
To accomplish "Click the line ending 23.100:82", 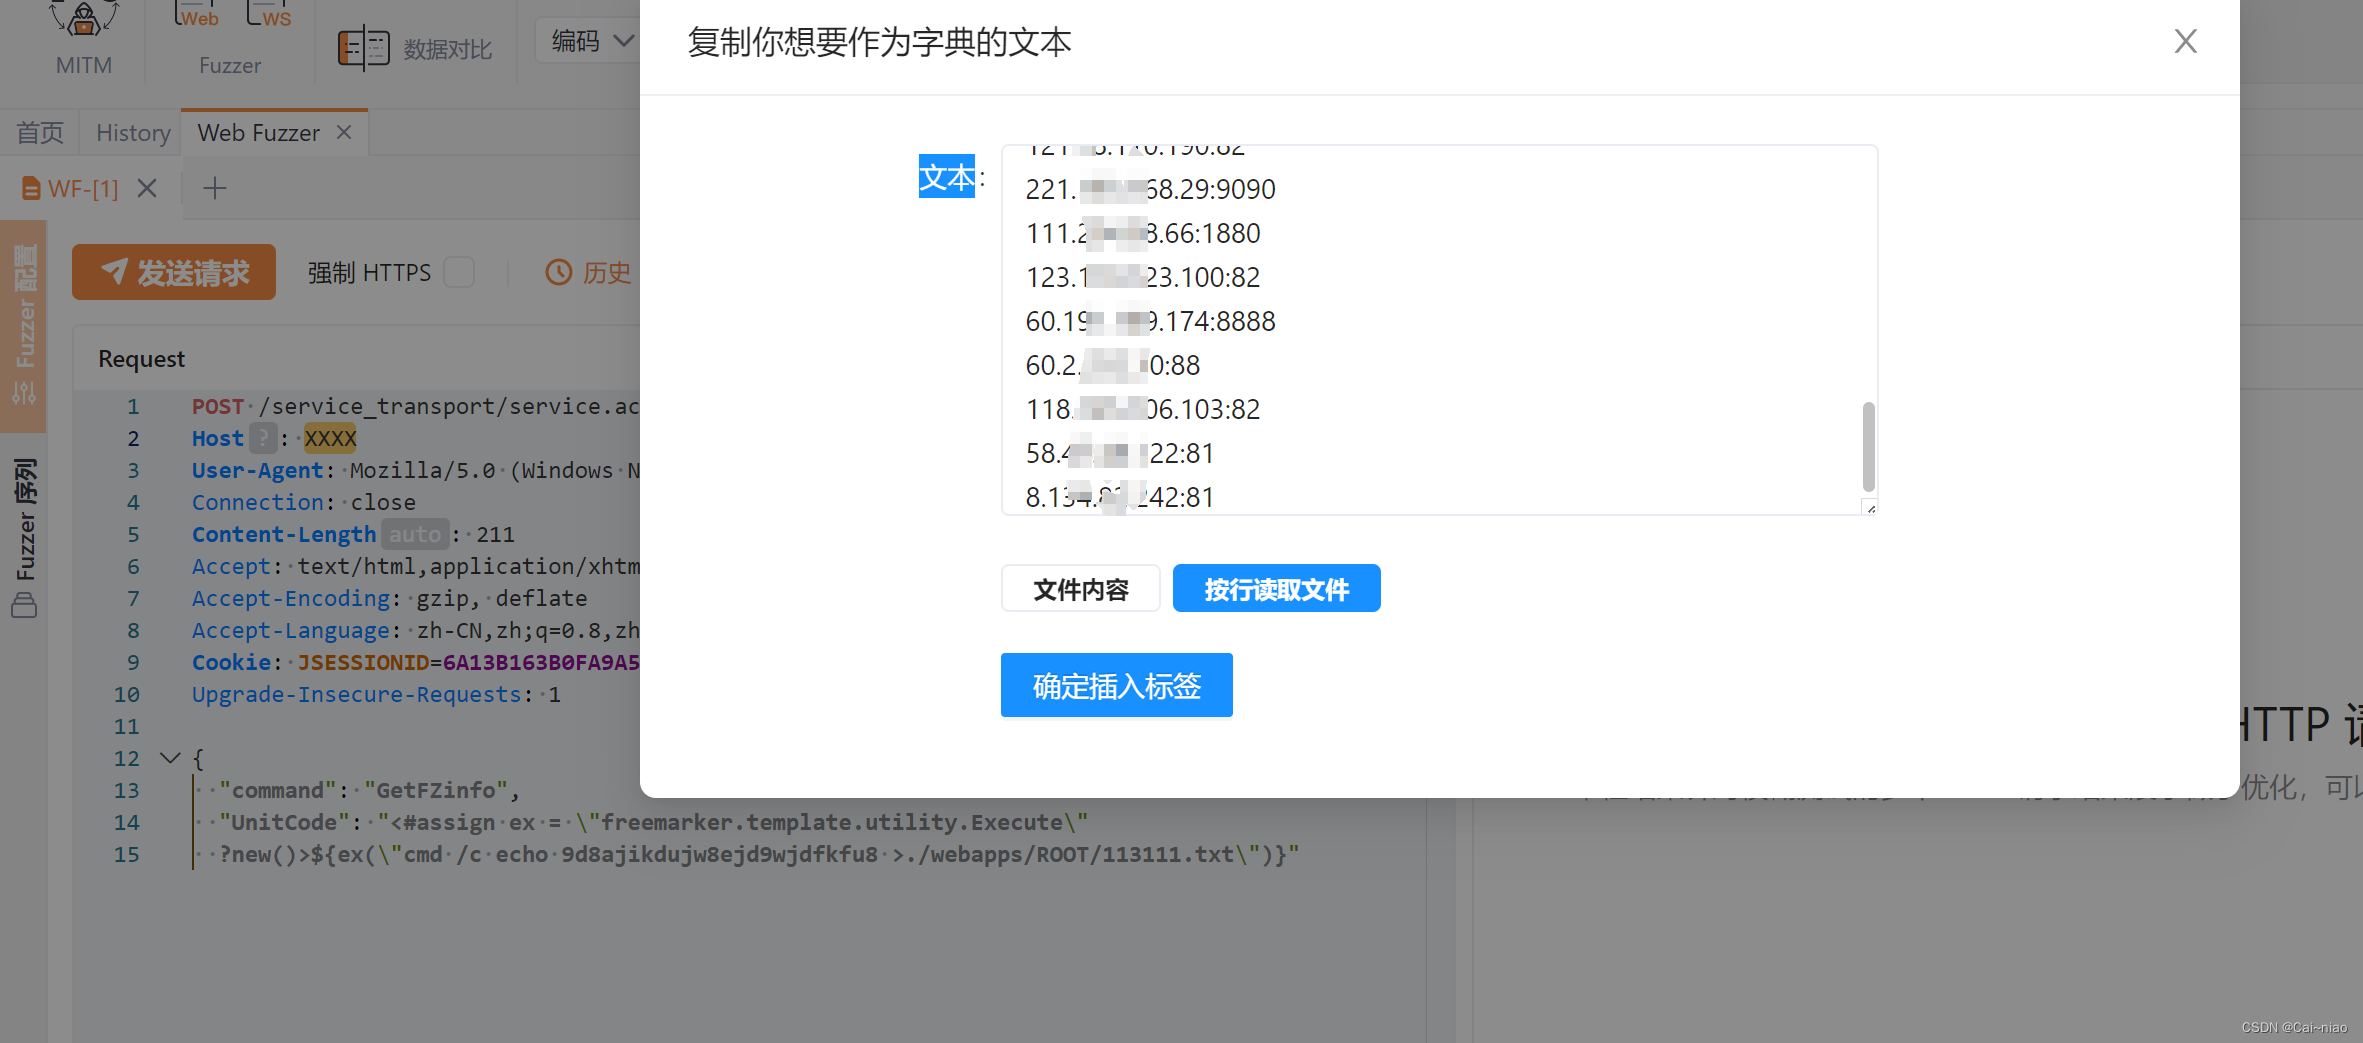I will [x=1143, y=277].
